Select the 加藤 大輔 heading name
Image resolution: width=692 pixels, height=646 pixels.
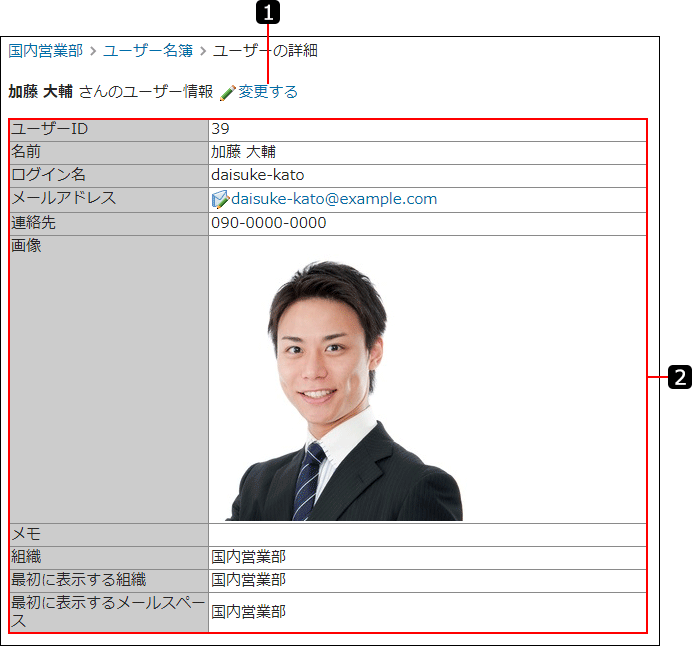coord(41,92)
